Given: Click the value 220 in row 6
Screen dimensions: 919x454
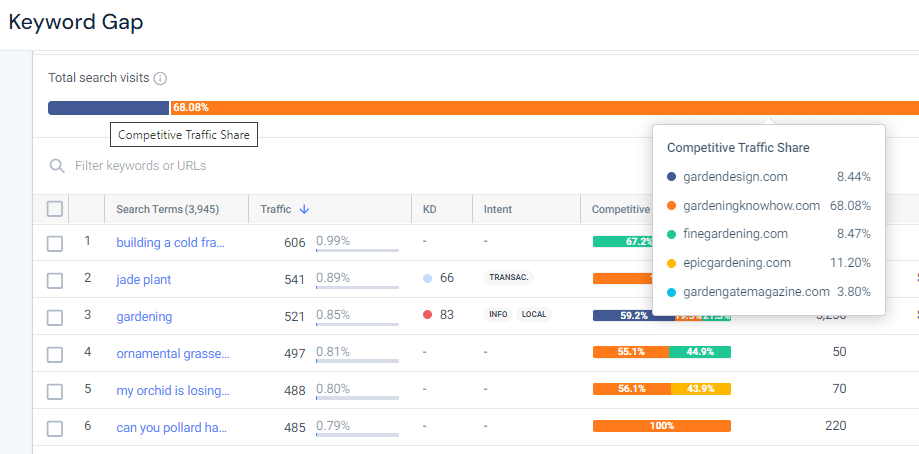Looking at the screenshot, I should coord(835,426).
